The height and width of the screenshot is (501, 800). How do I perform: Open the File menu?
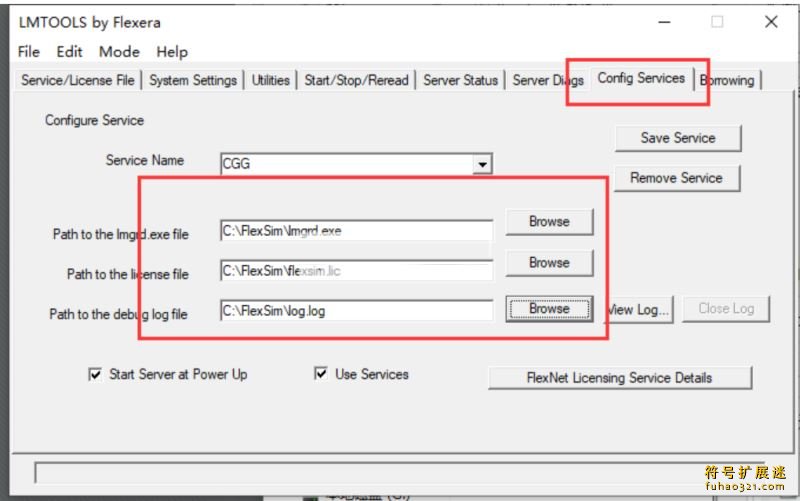coord(29,52)
